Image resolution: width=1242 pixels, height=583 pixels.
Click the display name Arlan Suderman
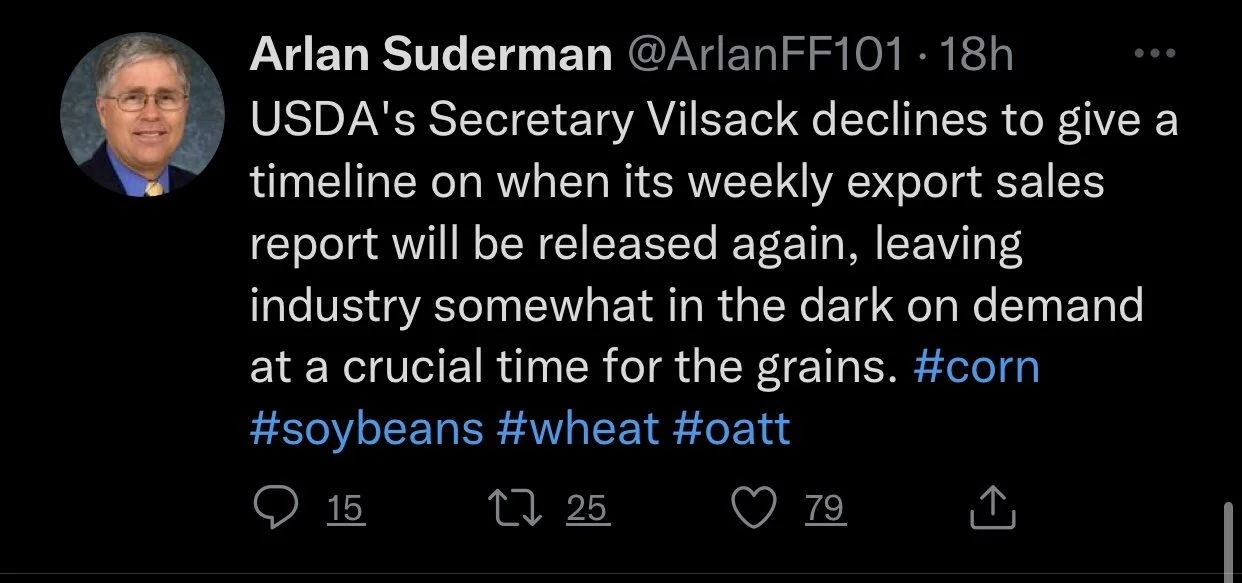430,56
